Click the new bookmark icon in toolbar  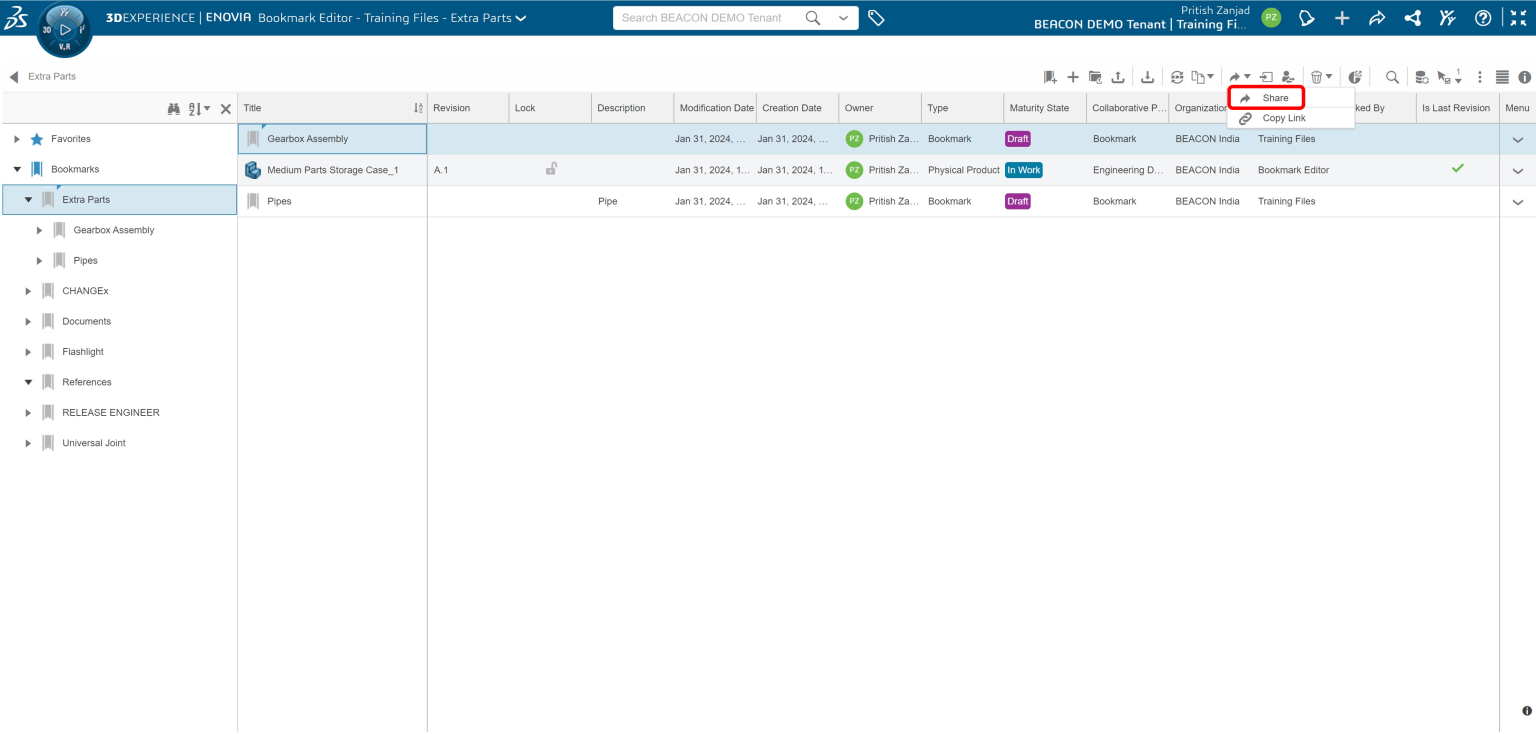[1050, 77]
